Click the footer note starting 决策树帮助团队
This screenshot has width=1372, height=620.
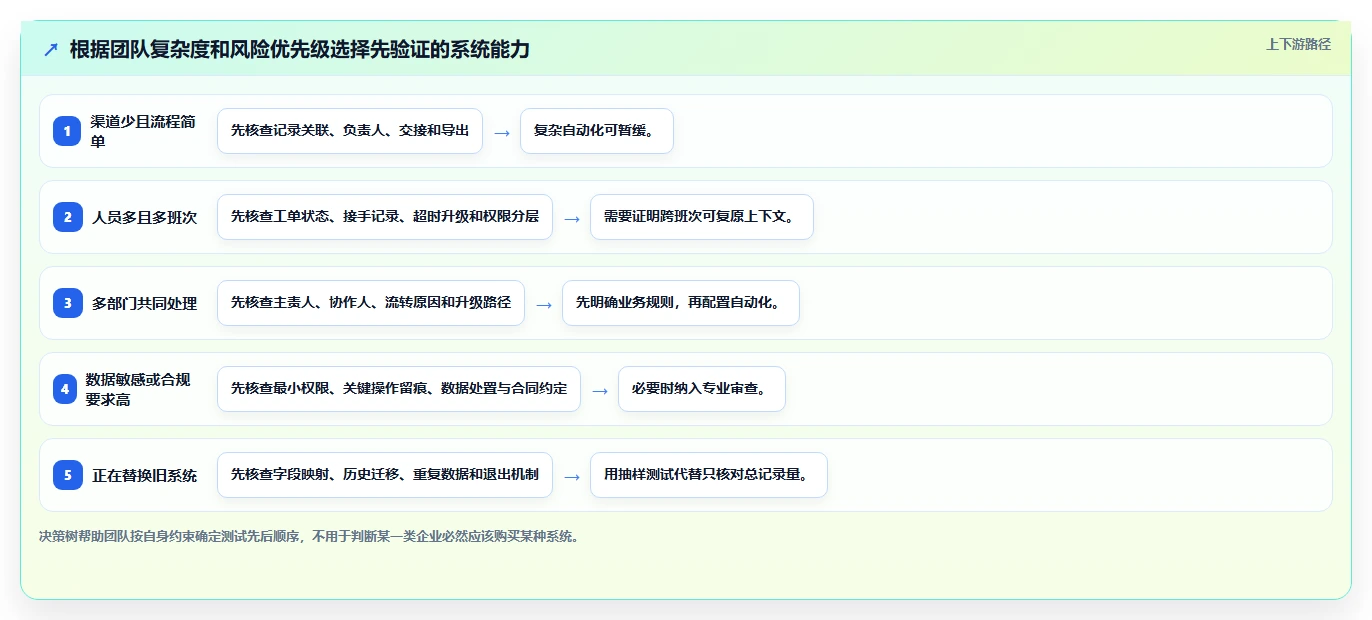tap(309, 536)
